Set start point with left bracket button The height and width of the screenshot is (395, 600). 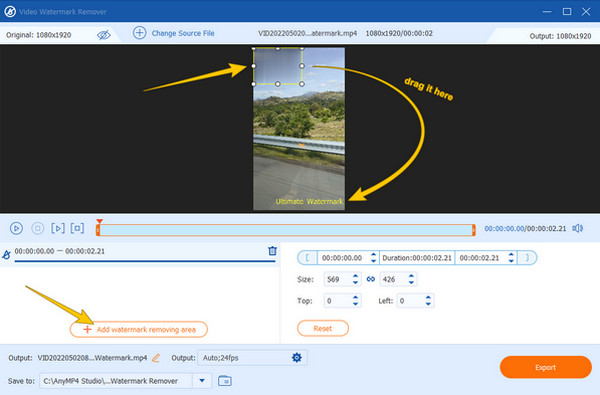(x=307, y=258)
